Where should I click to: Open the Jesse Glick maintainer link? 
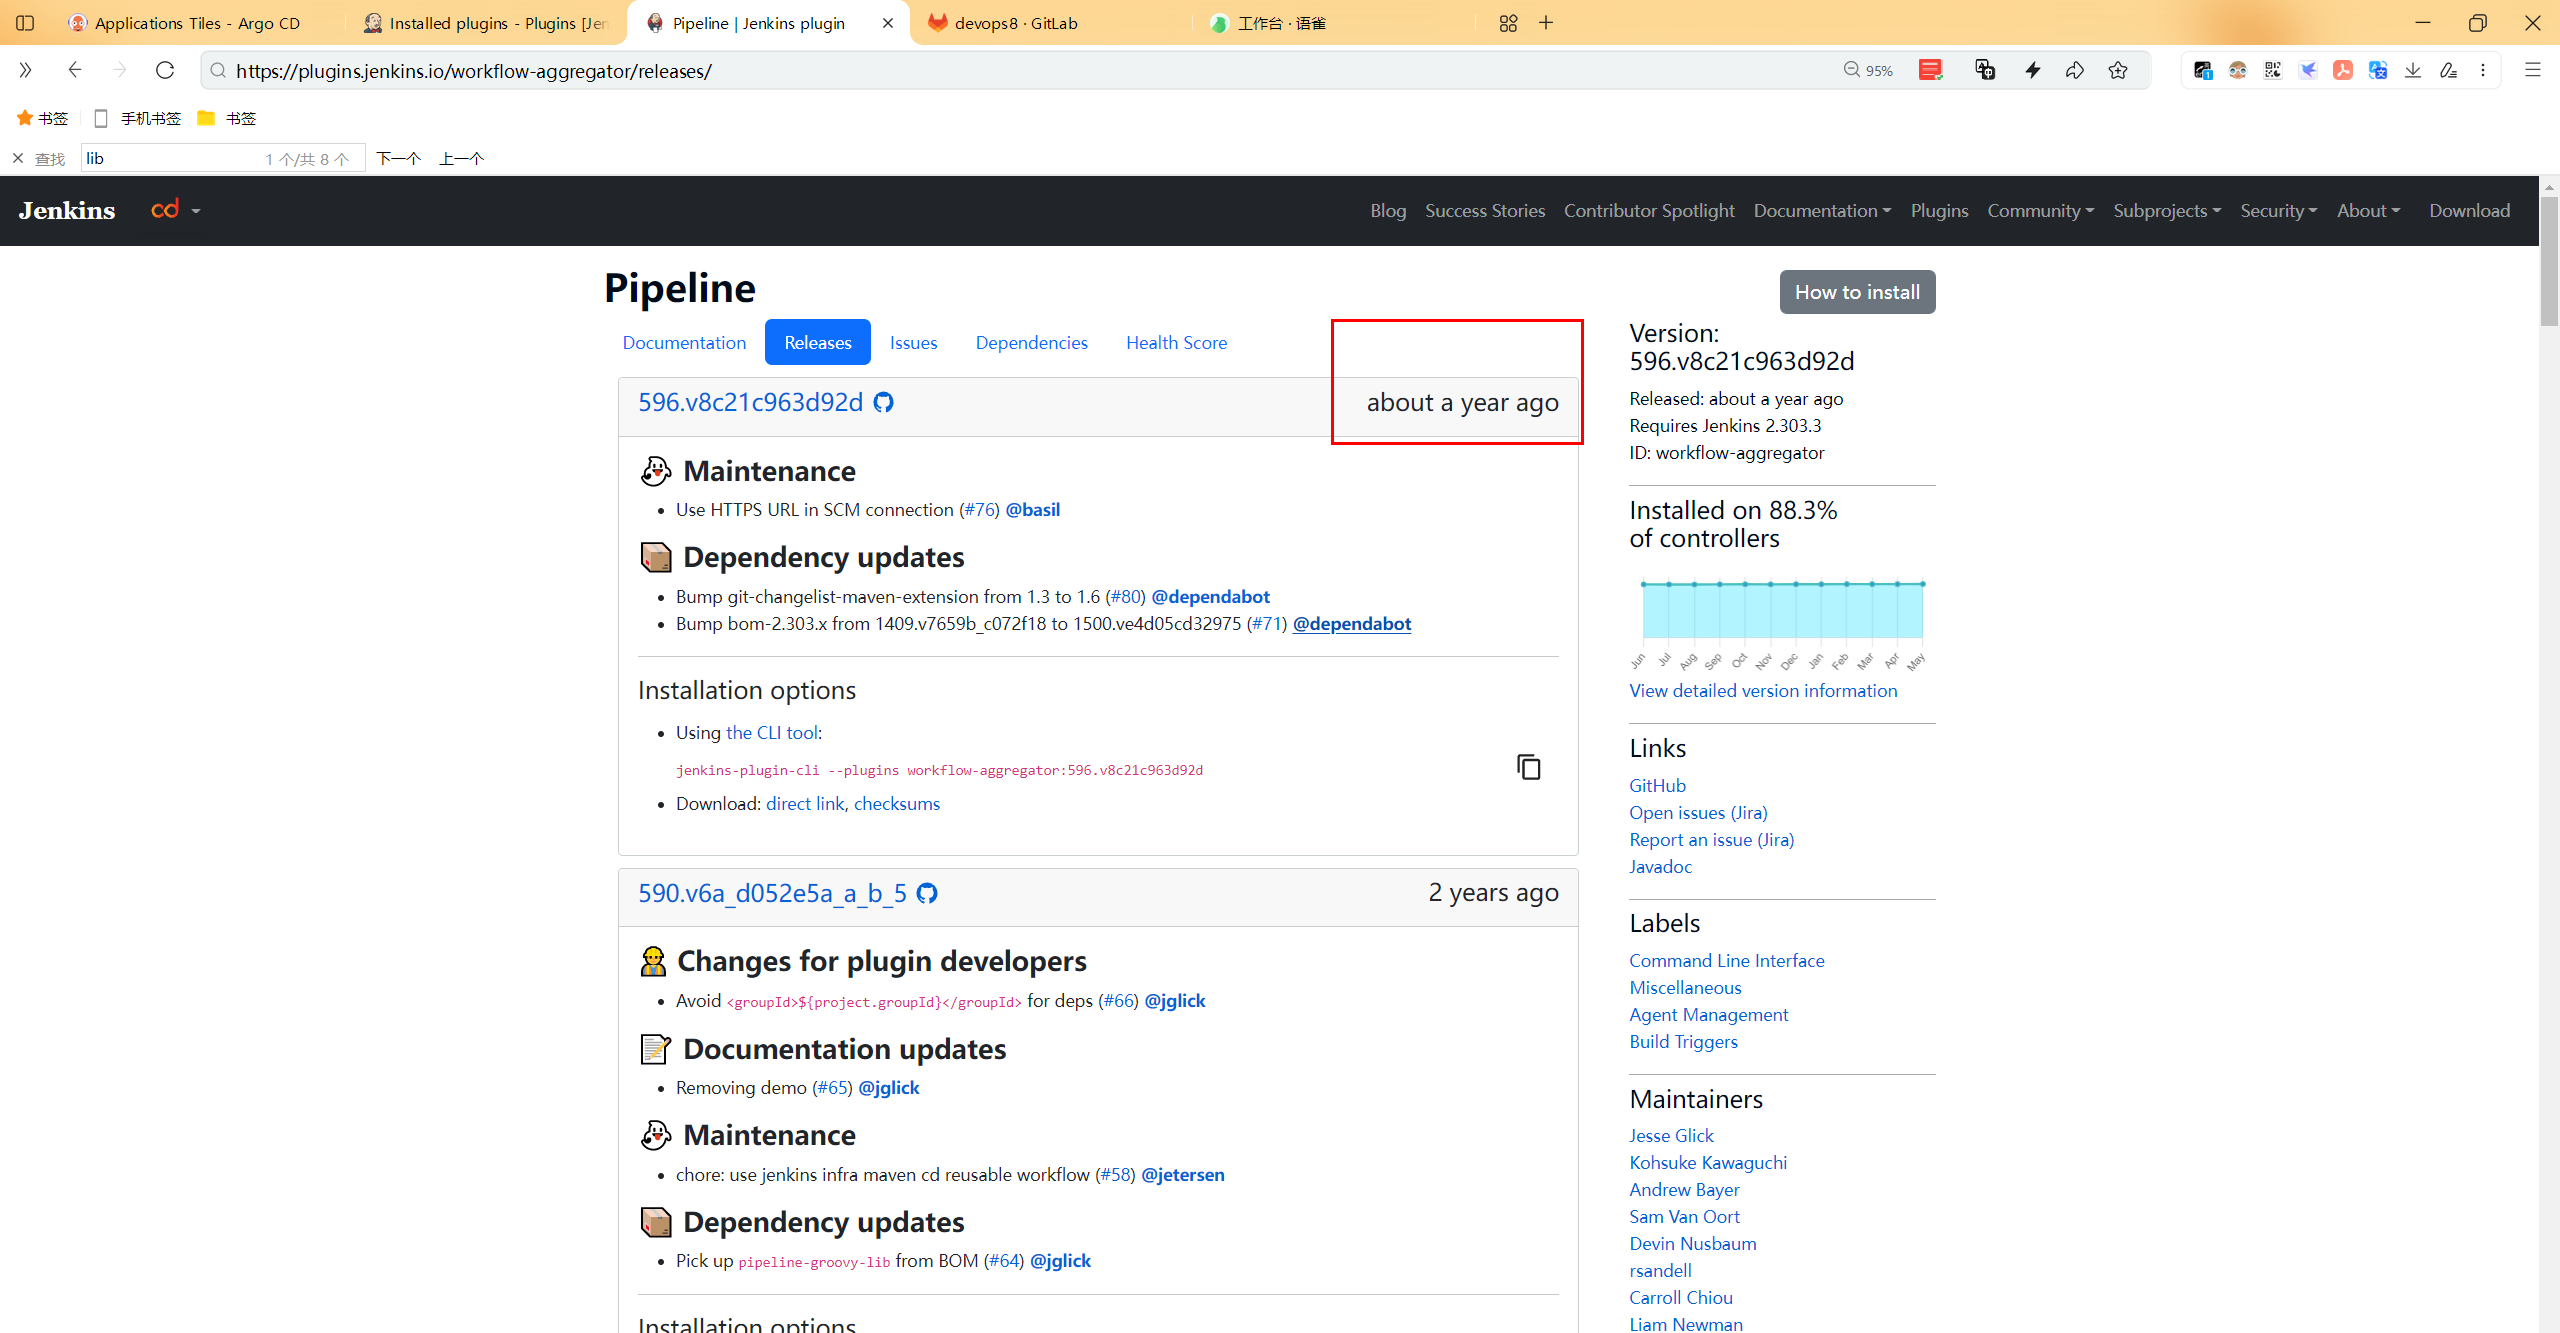point(1671,1135)
